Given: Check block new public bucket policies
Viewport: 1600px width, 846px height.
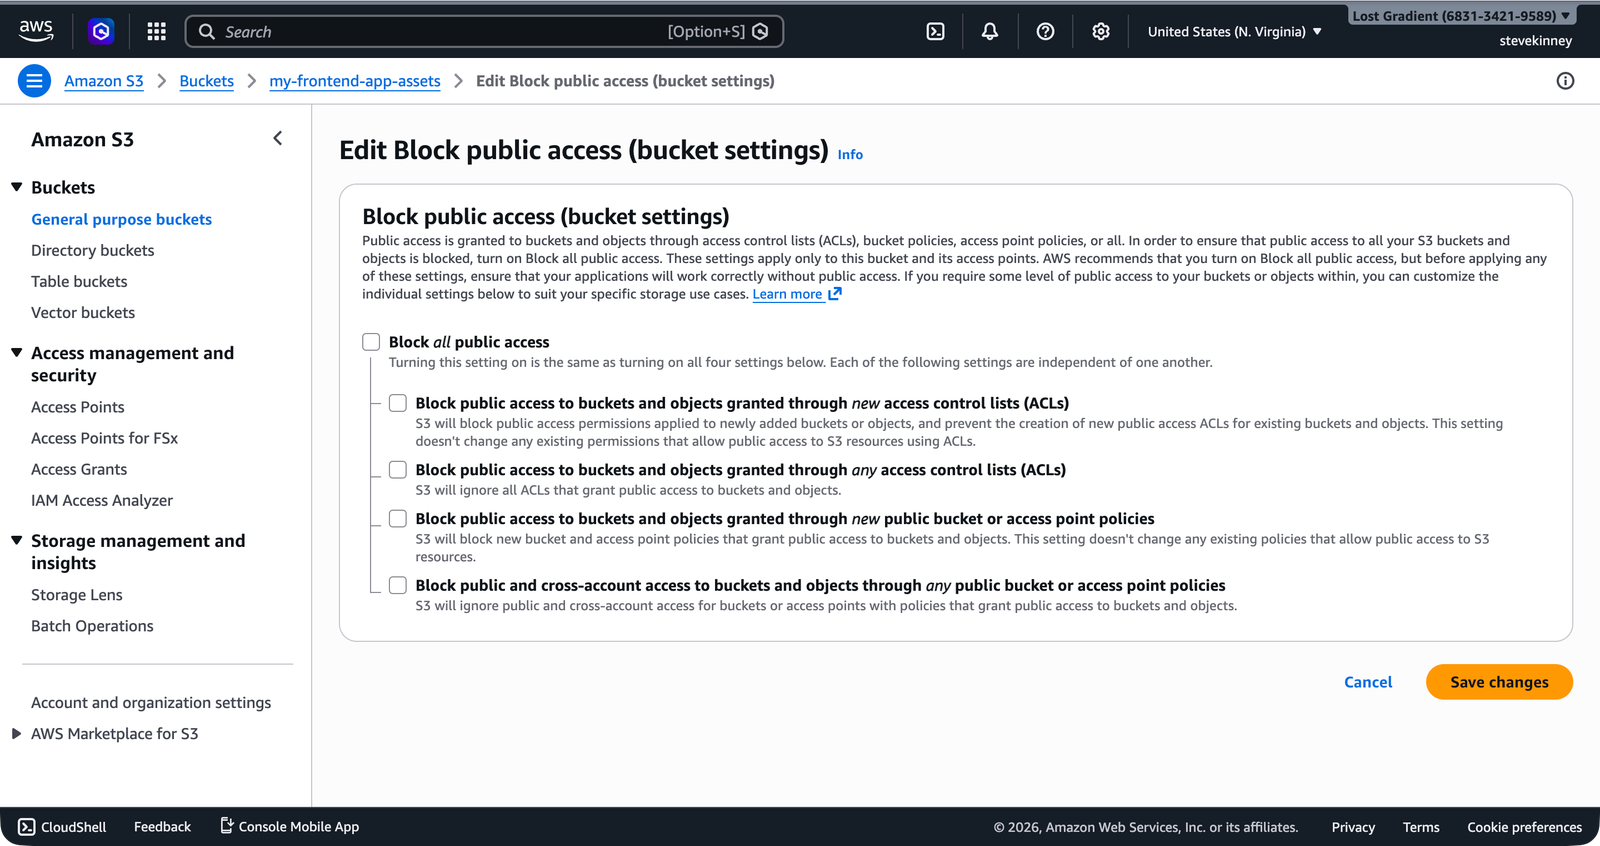Looking at the screenshot, I should 398,519.
